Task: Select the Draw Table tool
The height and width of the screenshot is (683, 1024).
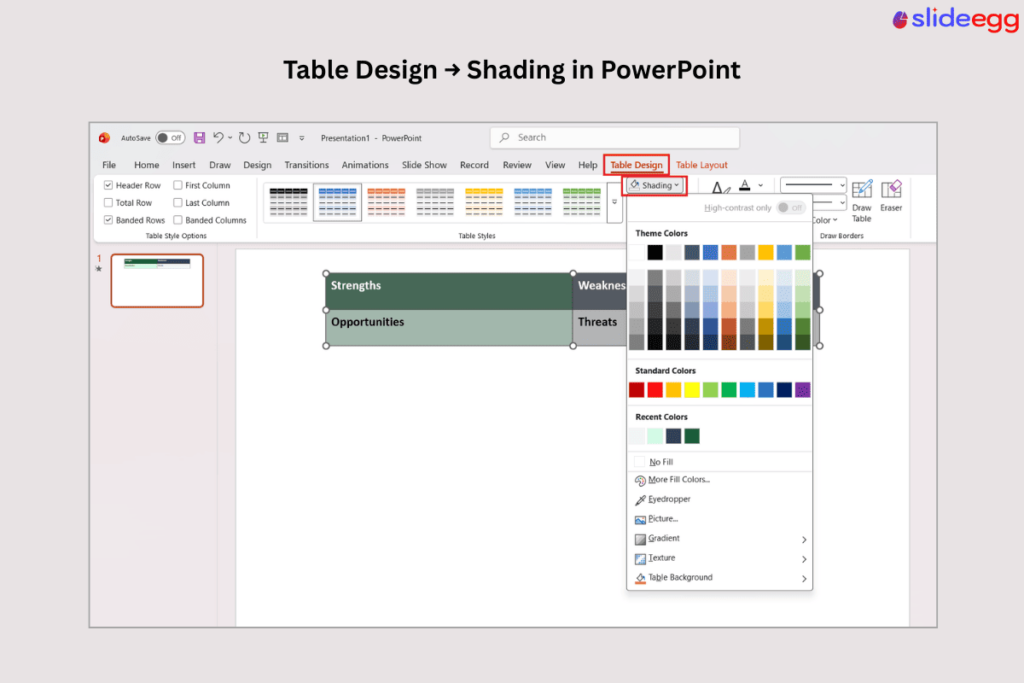Action: point(861,201)
